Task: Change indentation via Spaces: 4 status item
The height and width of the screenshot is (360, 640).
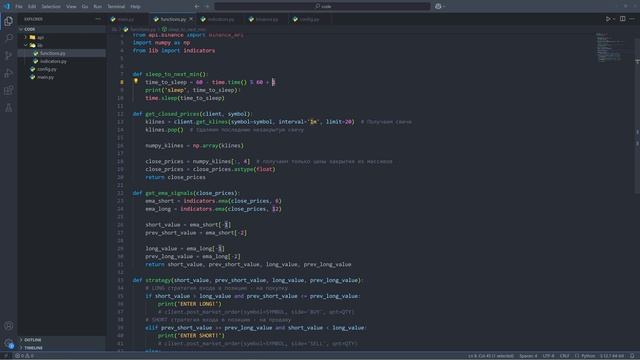Action: [x=528, y=356]
